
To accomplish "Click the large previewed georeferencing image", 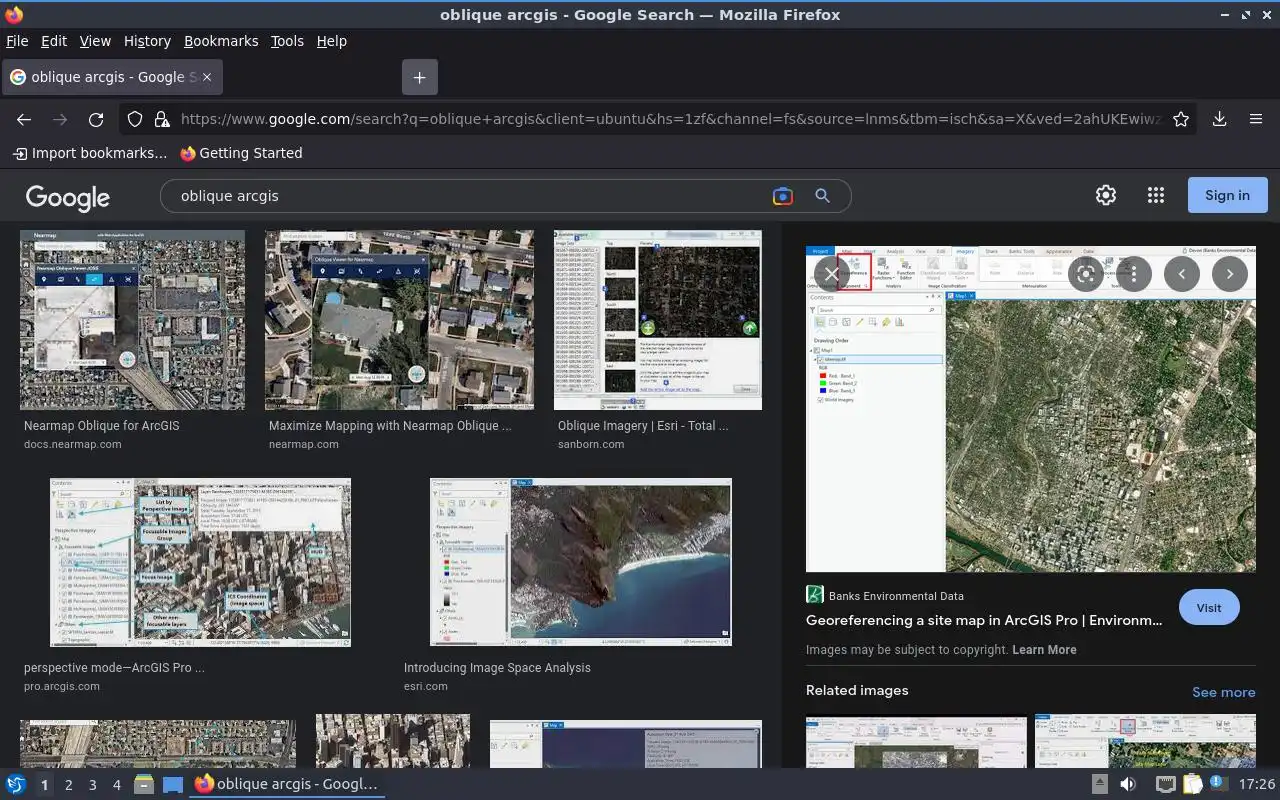I will (1031, 410).
